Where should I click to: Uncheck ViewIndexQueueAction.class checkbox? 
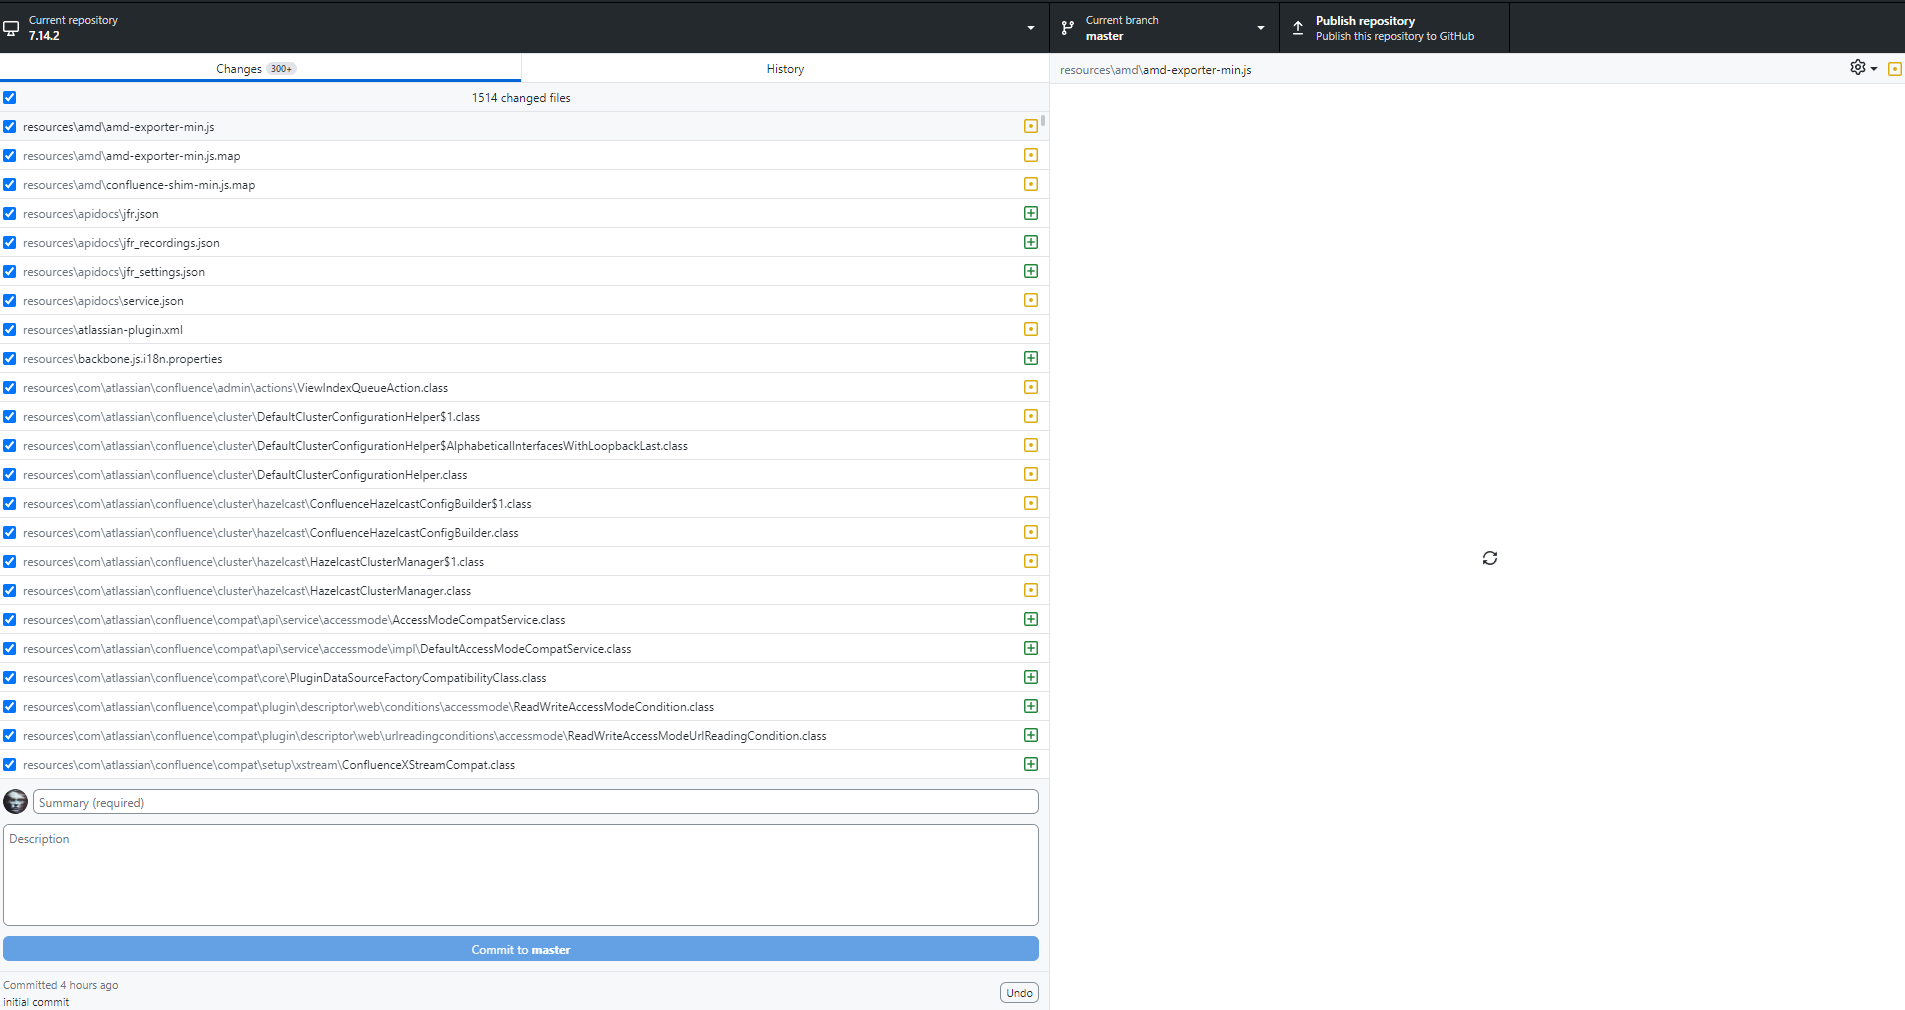tap(9, 387)
